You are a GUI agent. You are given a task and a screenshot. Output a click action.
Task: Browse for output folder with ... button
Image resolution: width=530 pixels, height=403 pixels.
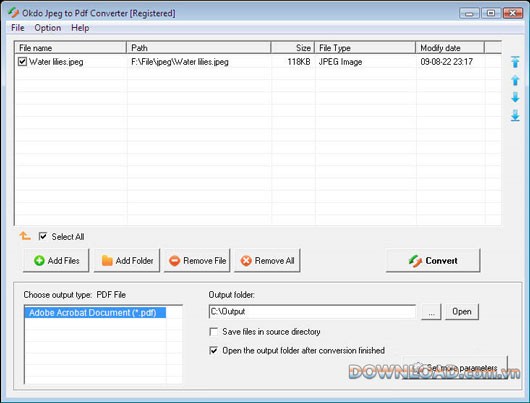point(431,311)
